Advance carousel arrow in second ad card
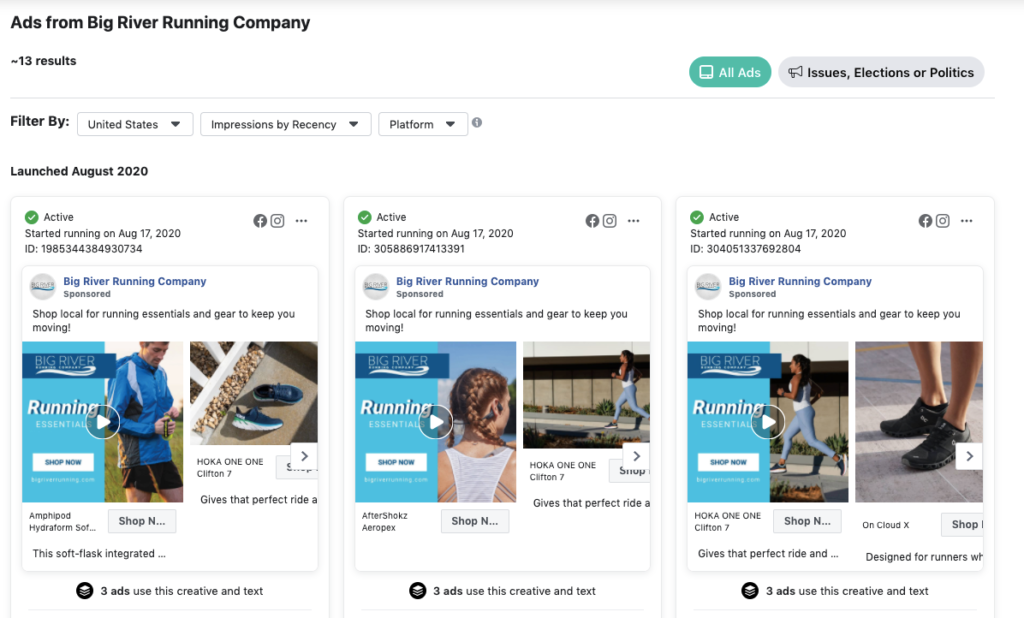The image size is (1024, 618). [x=637, y=456]
